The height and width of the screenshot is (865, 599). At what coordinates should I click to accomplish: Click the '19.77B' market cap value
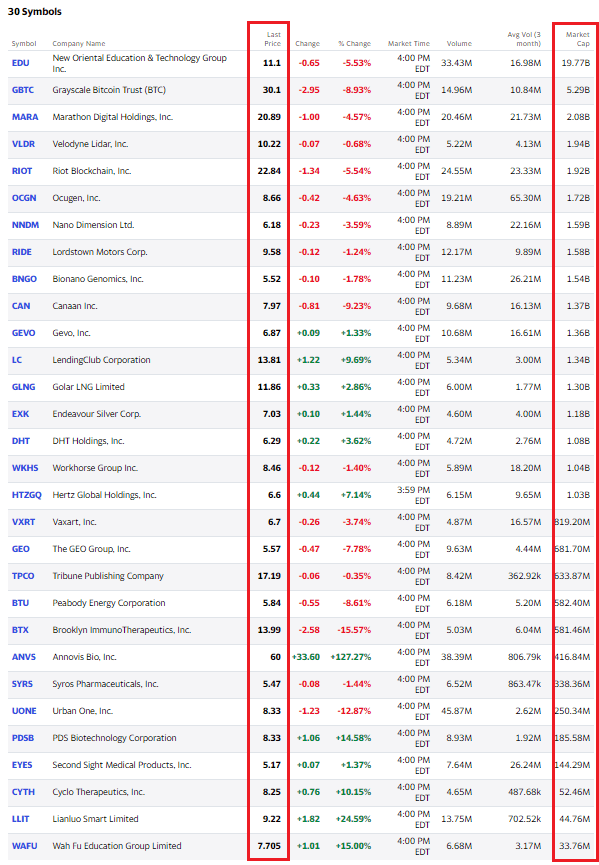(576, 63)
